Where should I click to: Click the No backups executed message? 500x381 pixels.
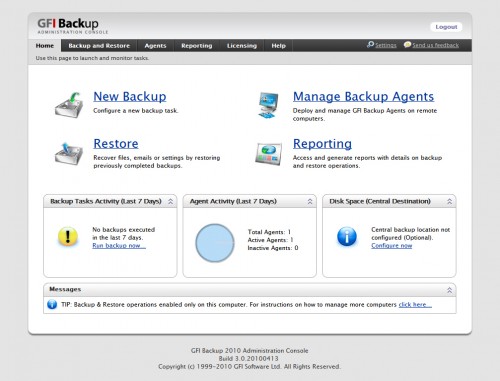(124, 234)
